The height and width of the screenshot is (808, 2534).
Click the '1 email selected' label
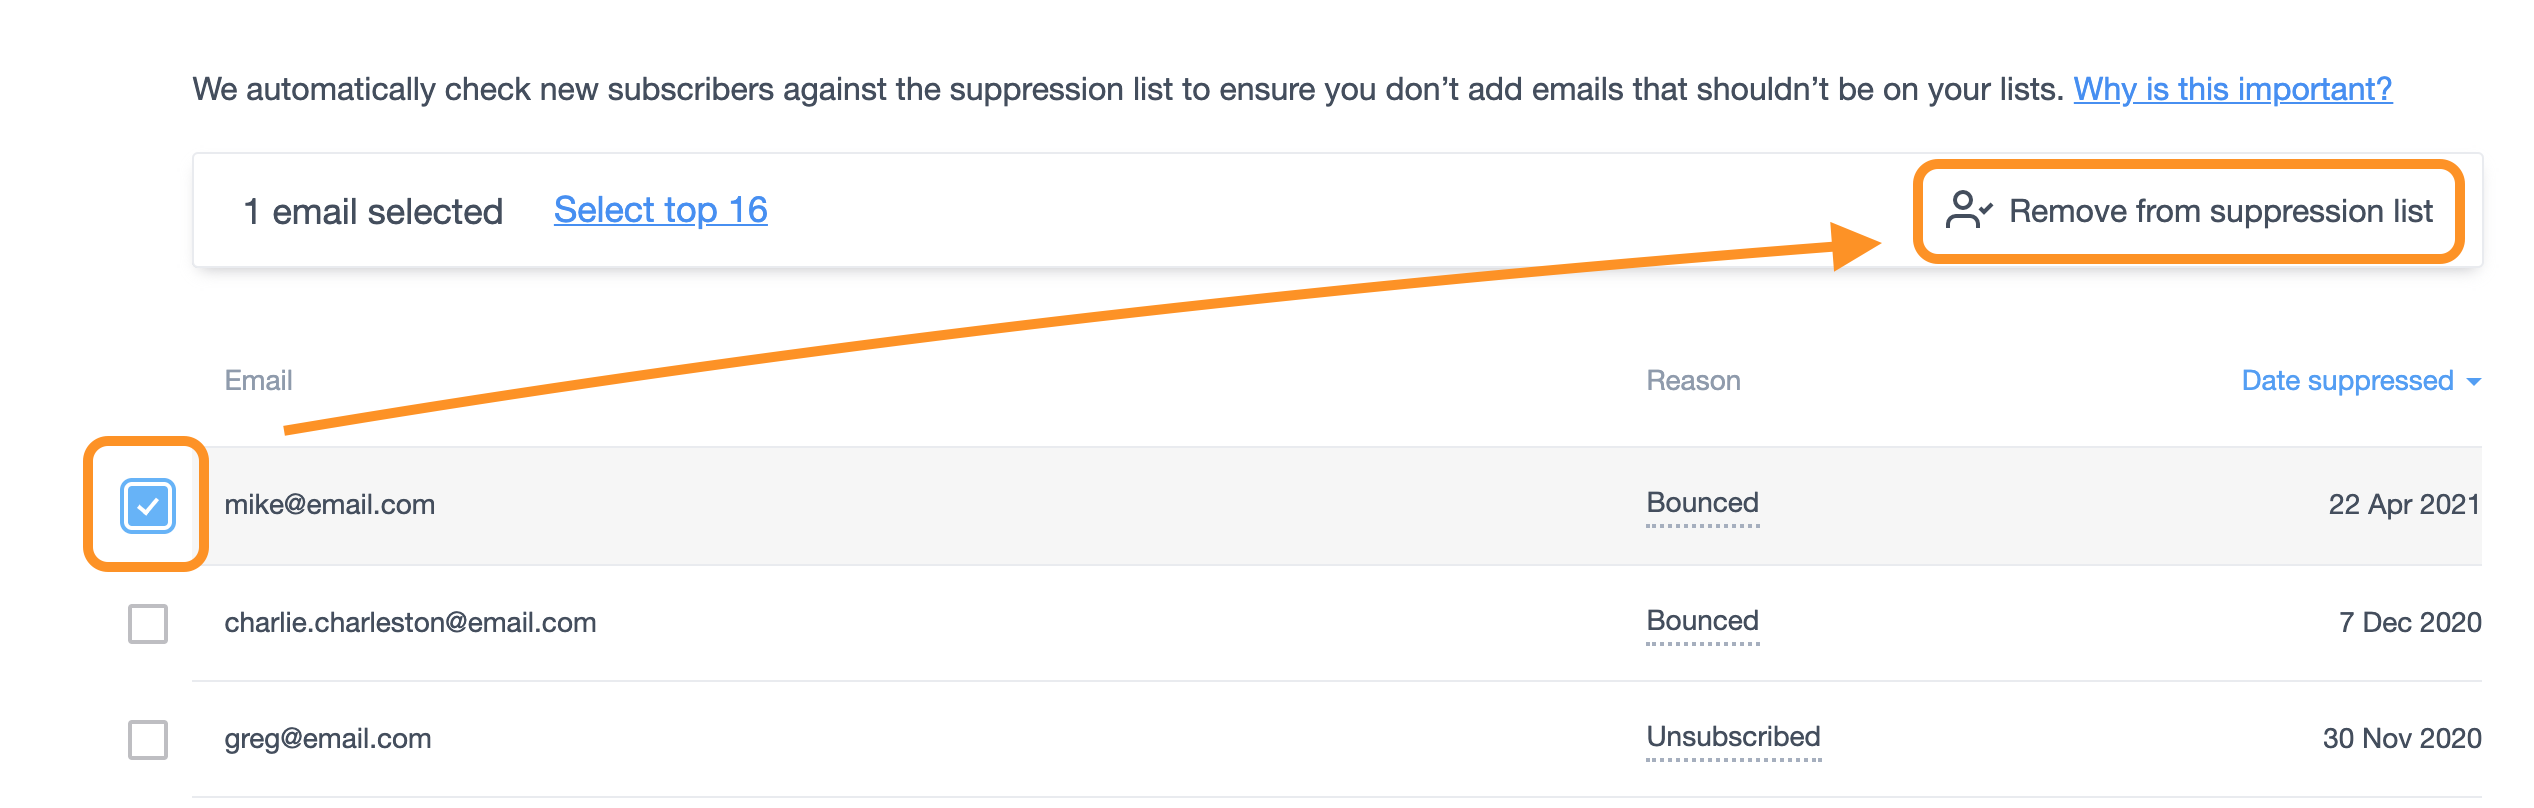pyautogui.click(x=373, y=212)
